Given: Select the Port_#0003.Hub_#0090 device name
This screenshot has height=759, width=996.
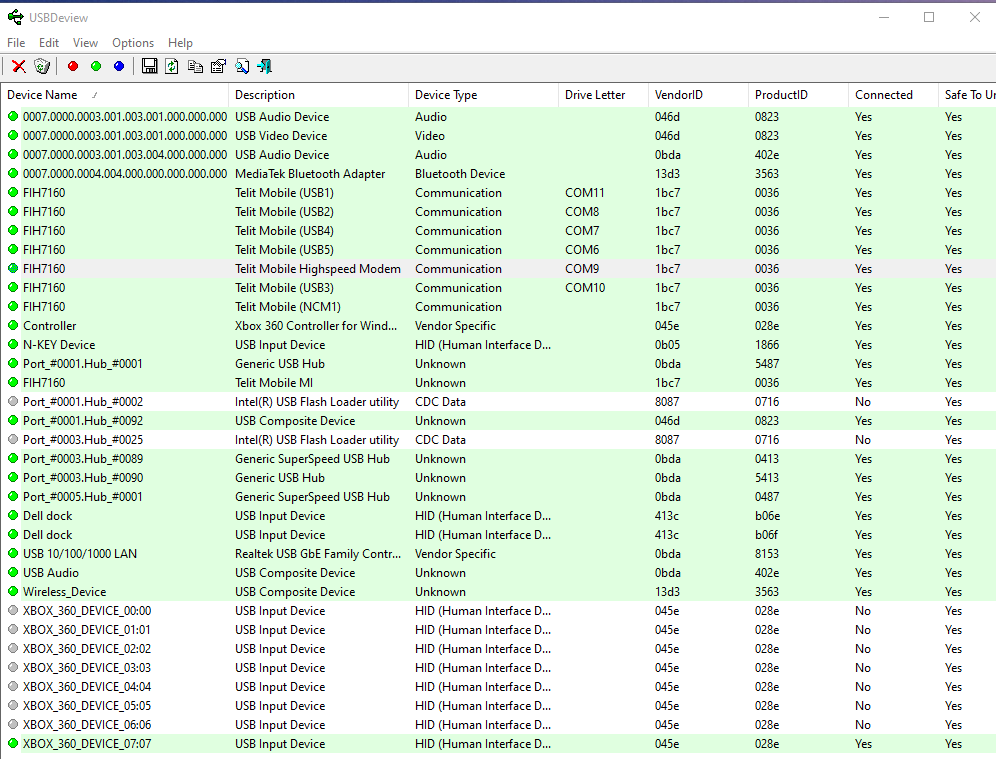Looking at the screenshot, I should click(x=83, y=478).
